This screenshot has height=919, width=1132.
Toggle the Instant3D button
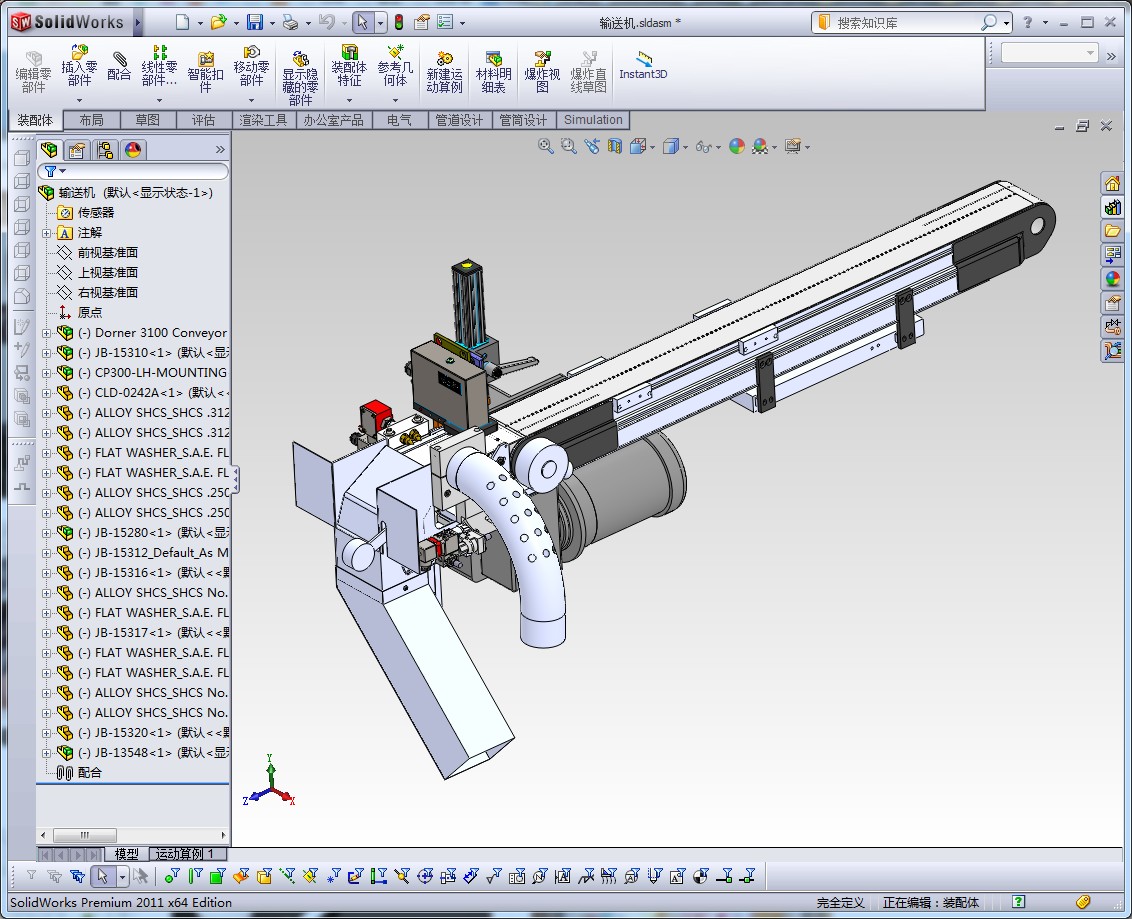[643, 65]
